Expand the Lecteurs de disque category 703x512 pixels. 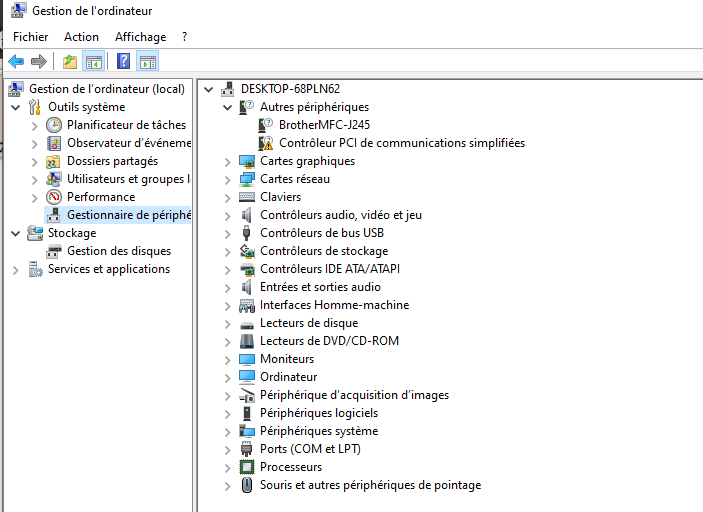tap(227, 324)
